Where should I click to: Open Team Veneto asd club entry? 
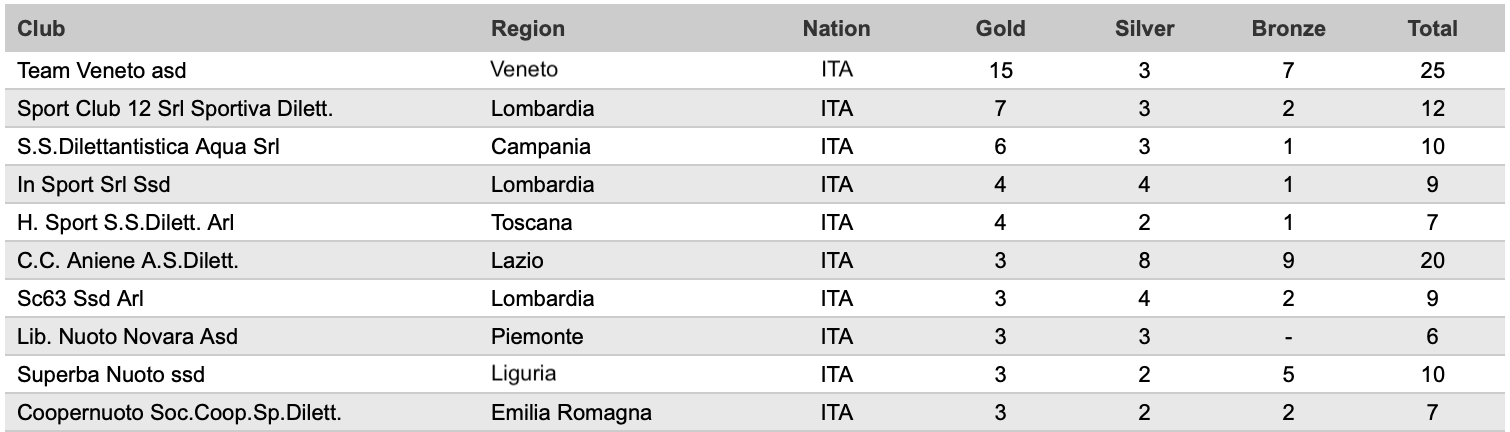point(102,70)
